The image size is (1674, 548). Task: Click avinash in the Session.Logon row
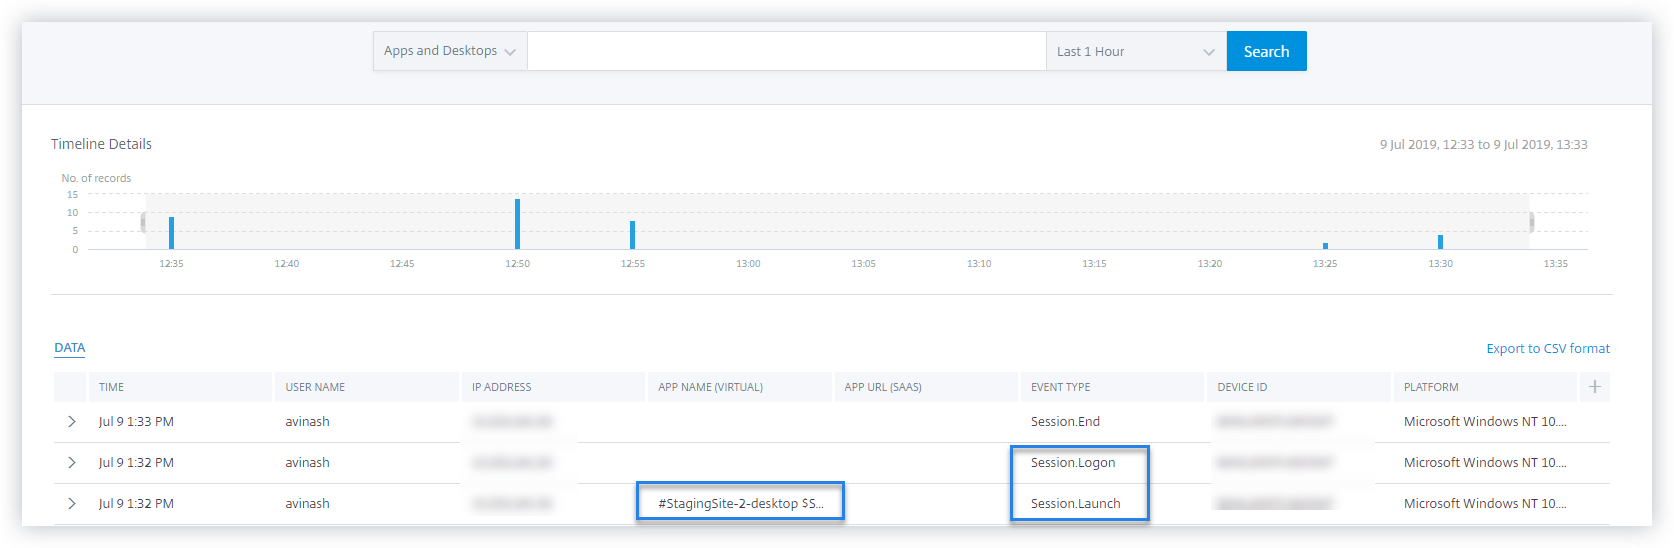click(307, 463)
